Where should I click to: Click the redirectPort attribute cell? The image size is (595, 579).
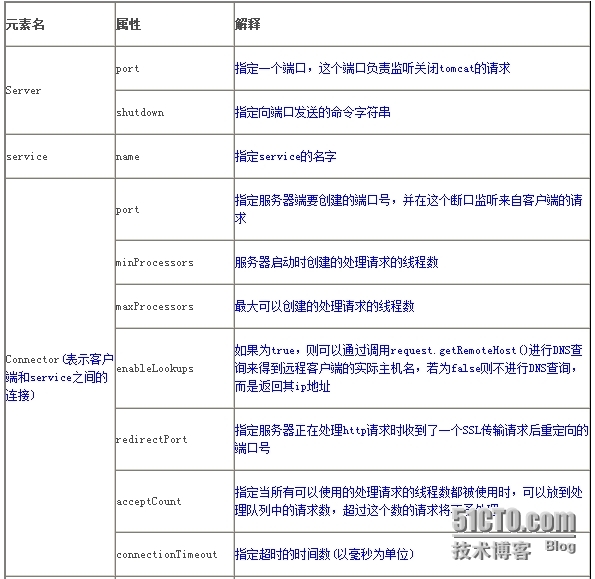point(175,439)
